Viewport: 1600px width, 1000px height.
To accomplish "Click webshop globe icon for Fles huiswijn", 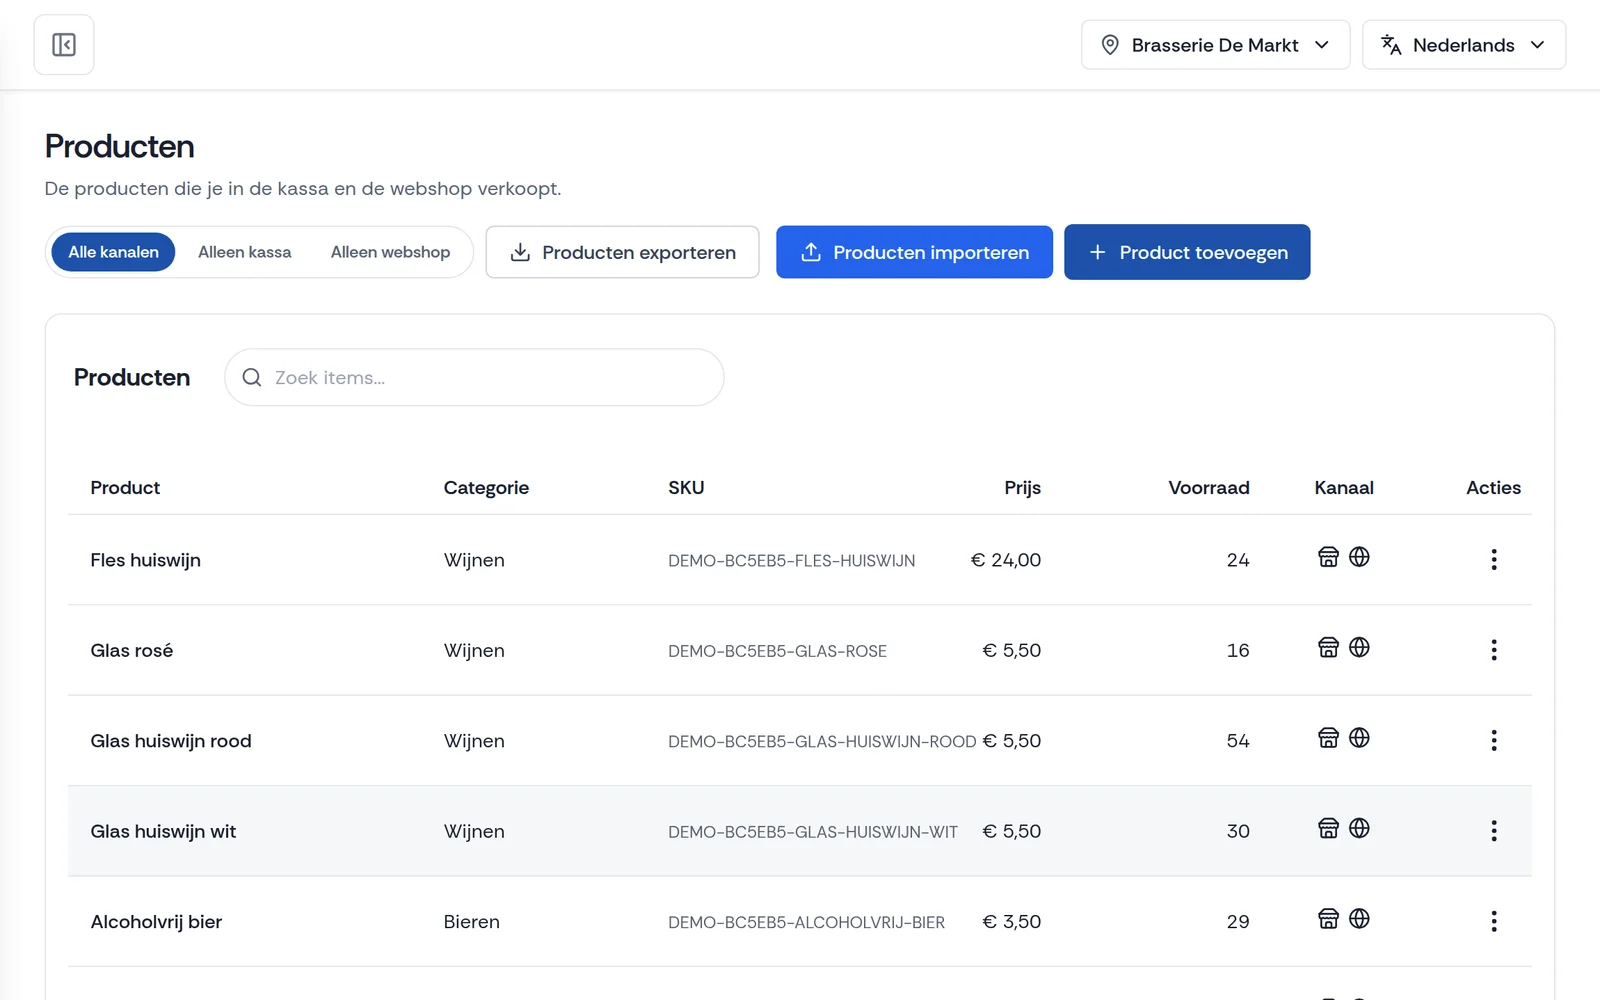I will coord(1359,557).
